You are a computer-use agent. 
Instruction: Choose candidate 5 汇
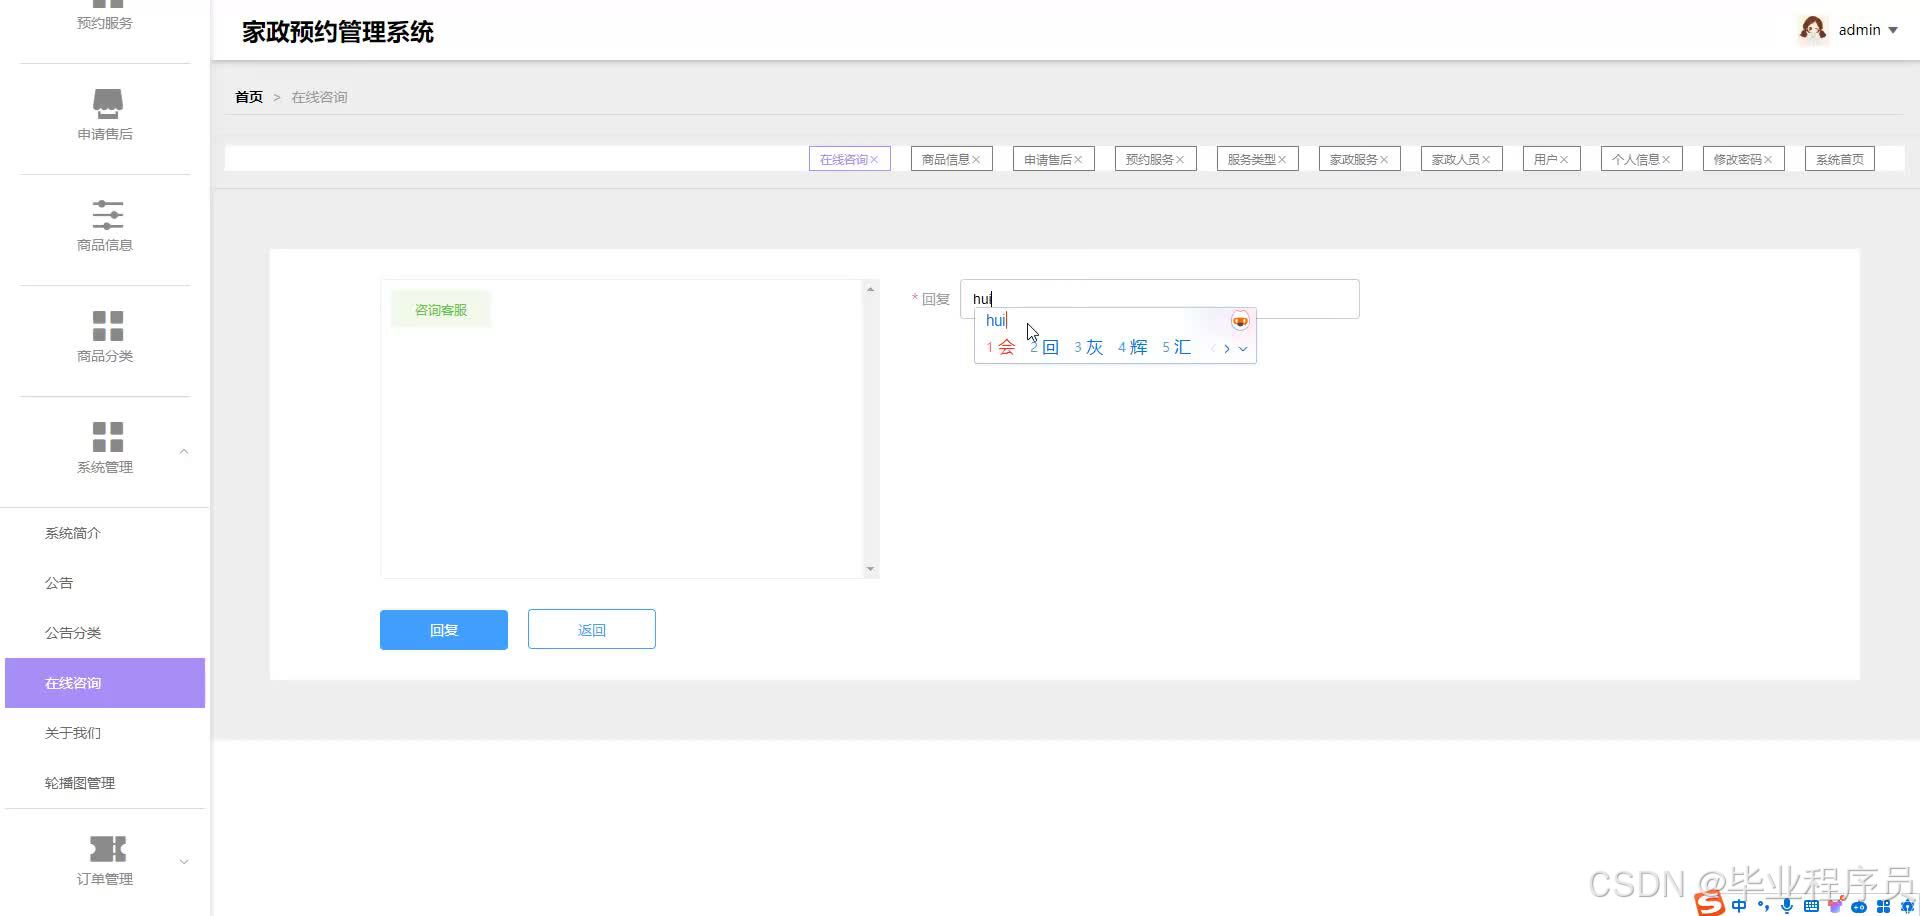tap(1176, 347)
